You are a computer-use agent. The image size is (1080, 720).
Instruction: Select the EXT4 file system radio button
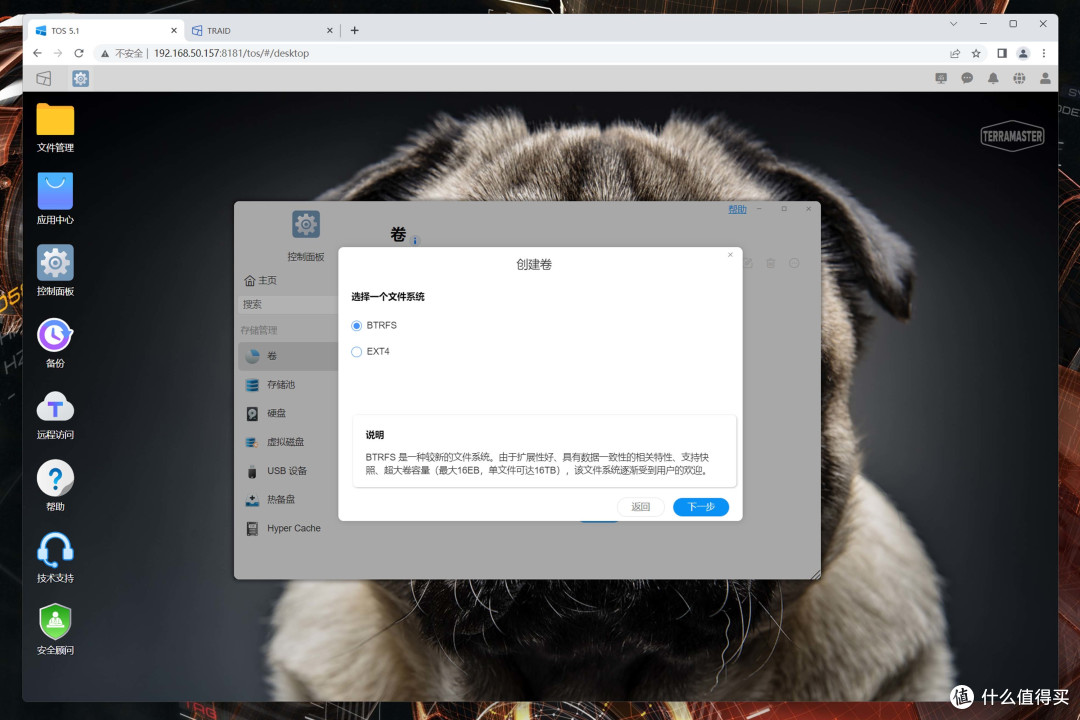click(x=356, y=351)
